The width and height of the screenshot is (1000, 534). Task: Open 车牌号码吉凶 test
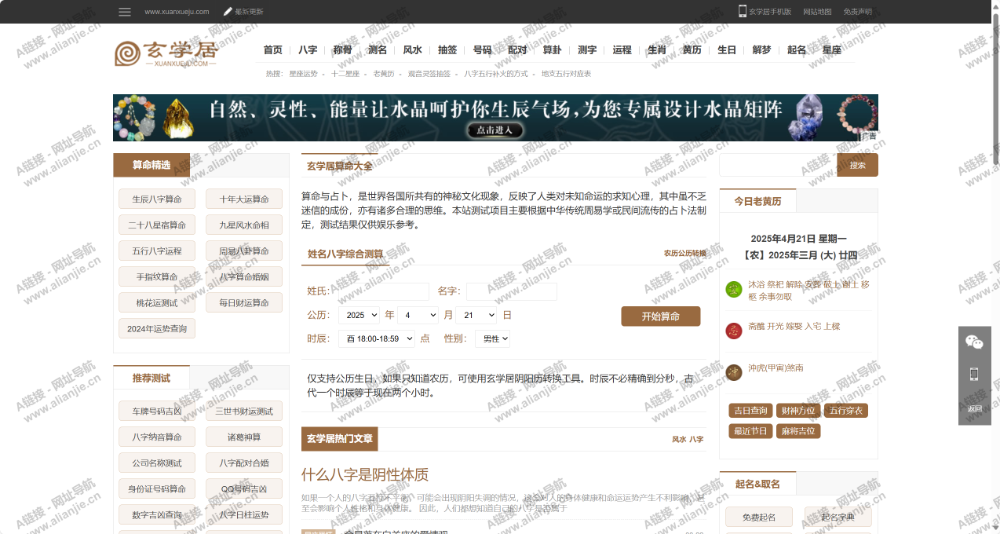pos(157,412)
